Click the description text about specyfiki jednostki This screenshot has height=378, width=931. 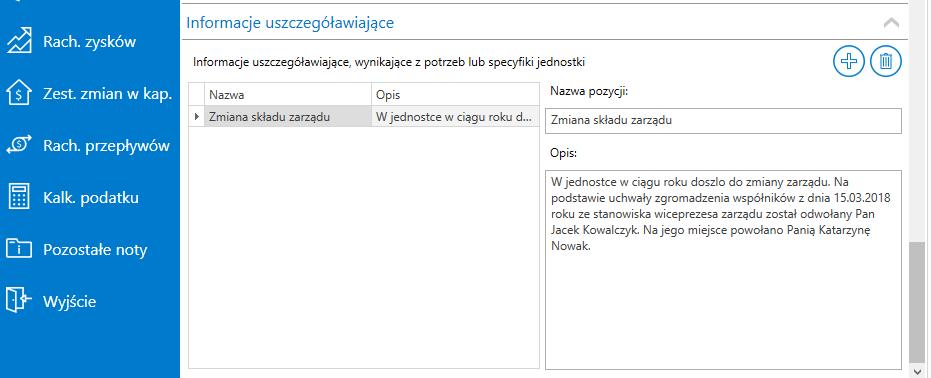tap(390, 61)
